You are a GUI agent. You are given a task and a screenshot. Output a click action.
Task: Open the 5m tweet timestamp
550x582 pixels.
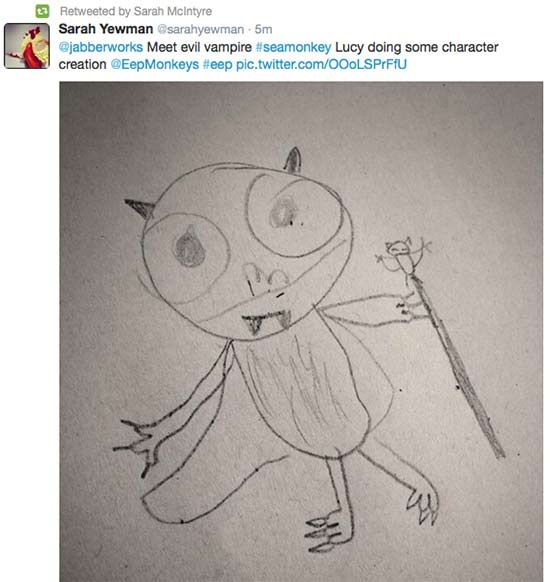coord(263,29)
